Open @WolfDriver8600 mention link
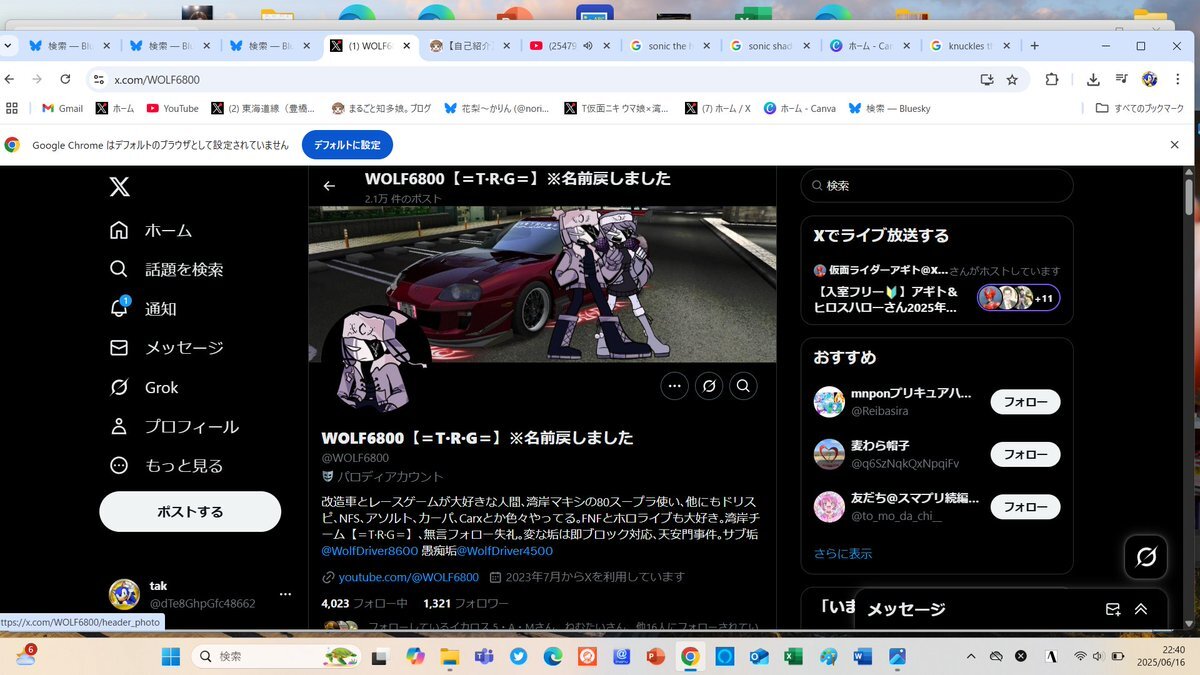Screen dimensions: 1200x675 [370, 551]
